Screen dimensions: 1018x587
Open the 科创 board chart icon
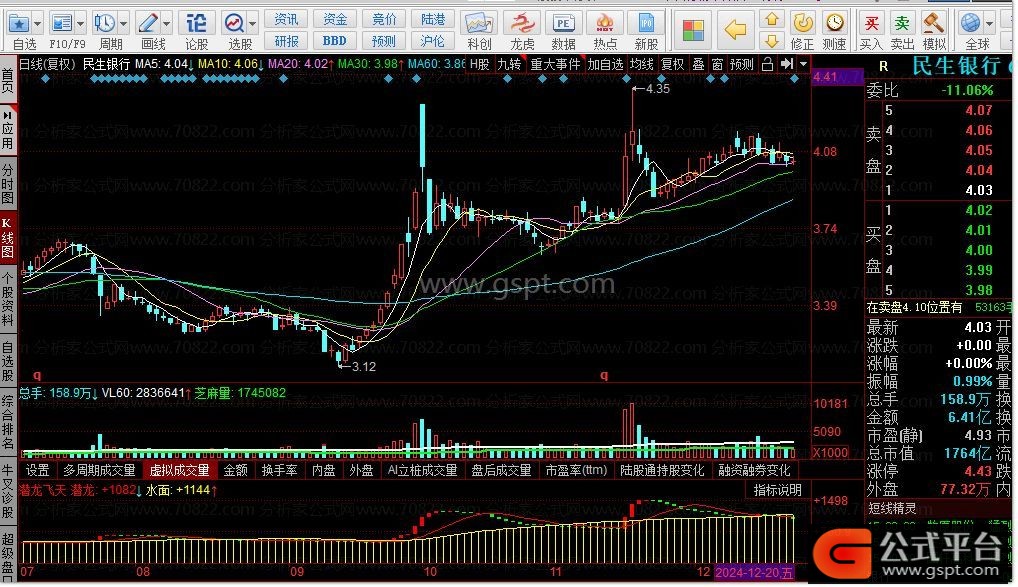tap(479, 24)
